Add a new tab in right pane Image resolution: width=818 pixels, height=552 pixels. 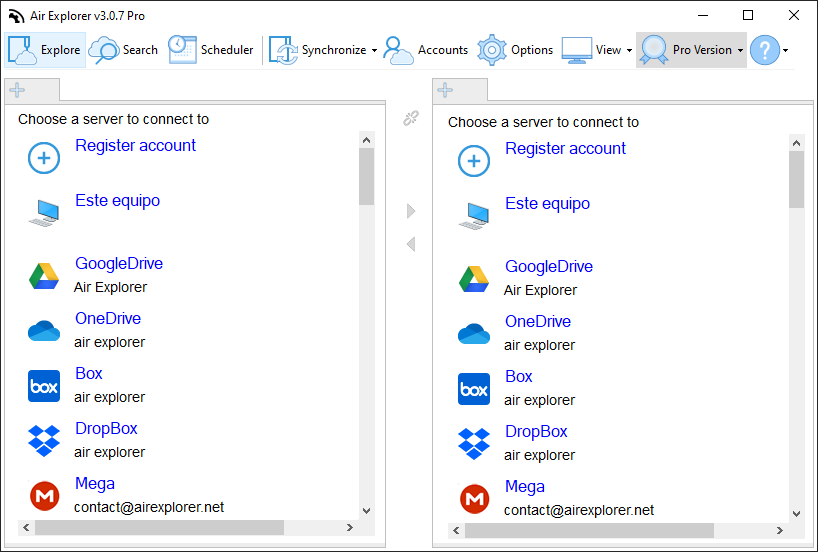pos(445,90)
